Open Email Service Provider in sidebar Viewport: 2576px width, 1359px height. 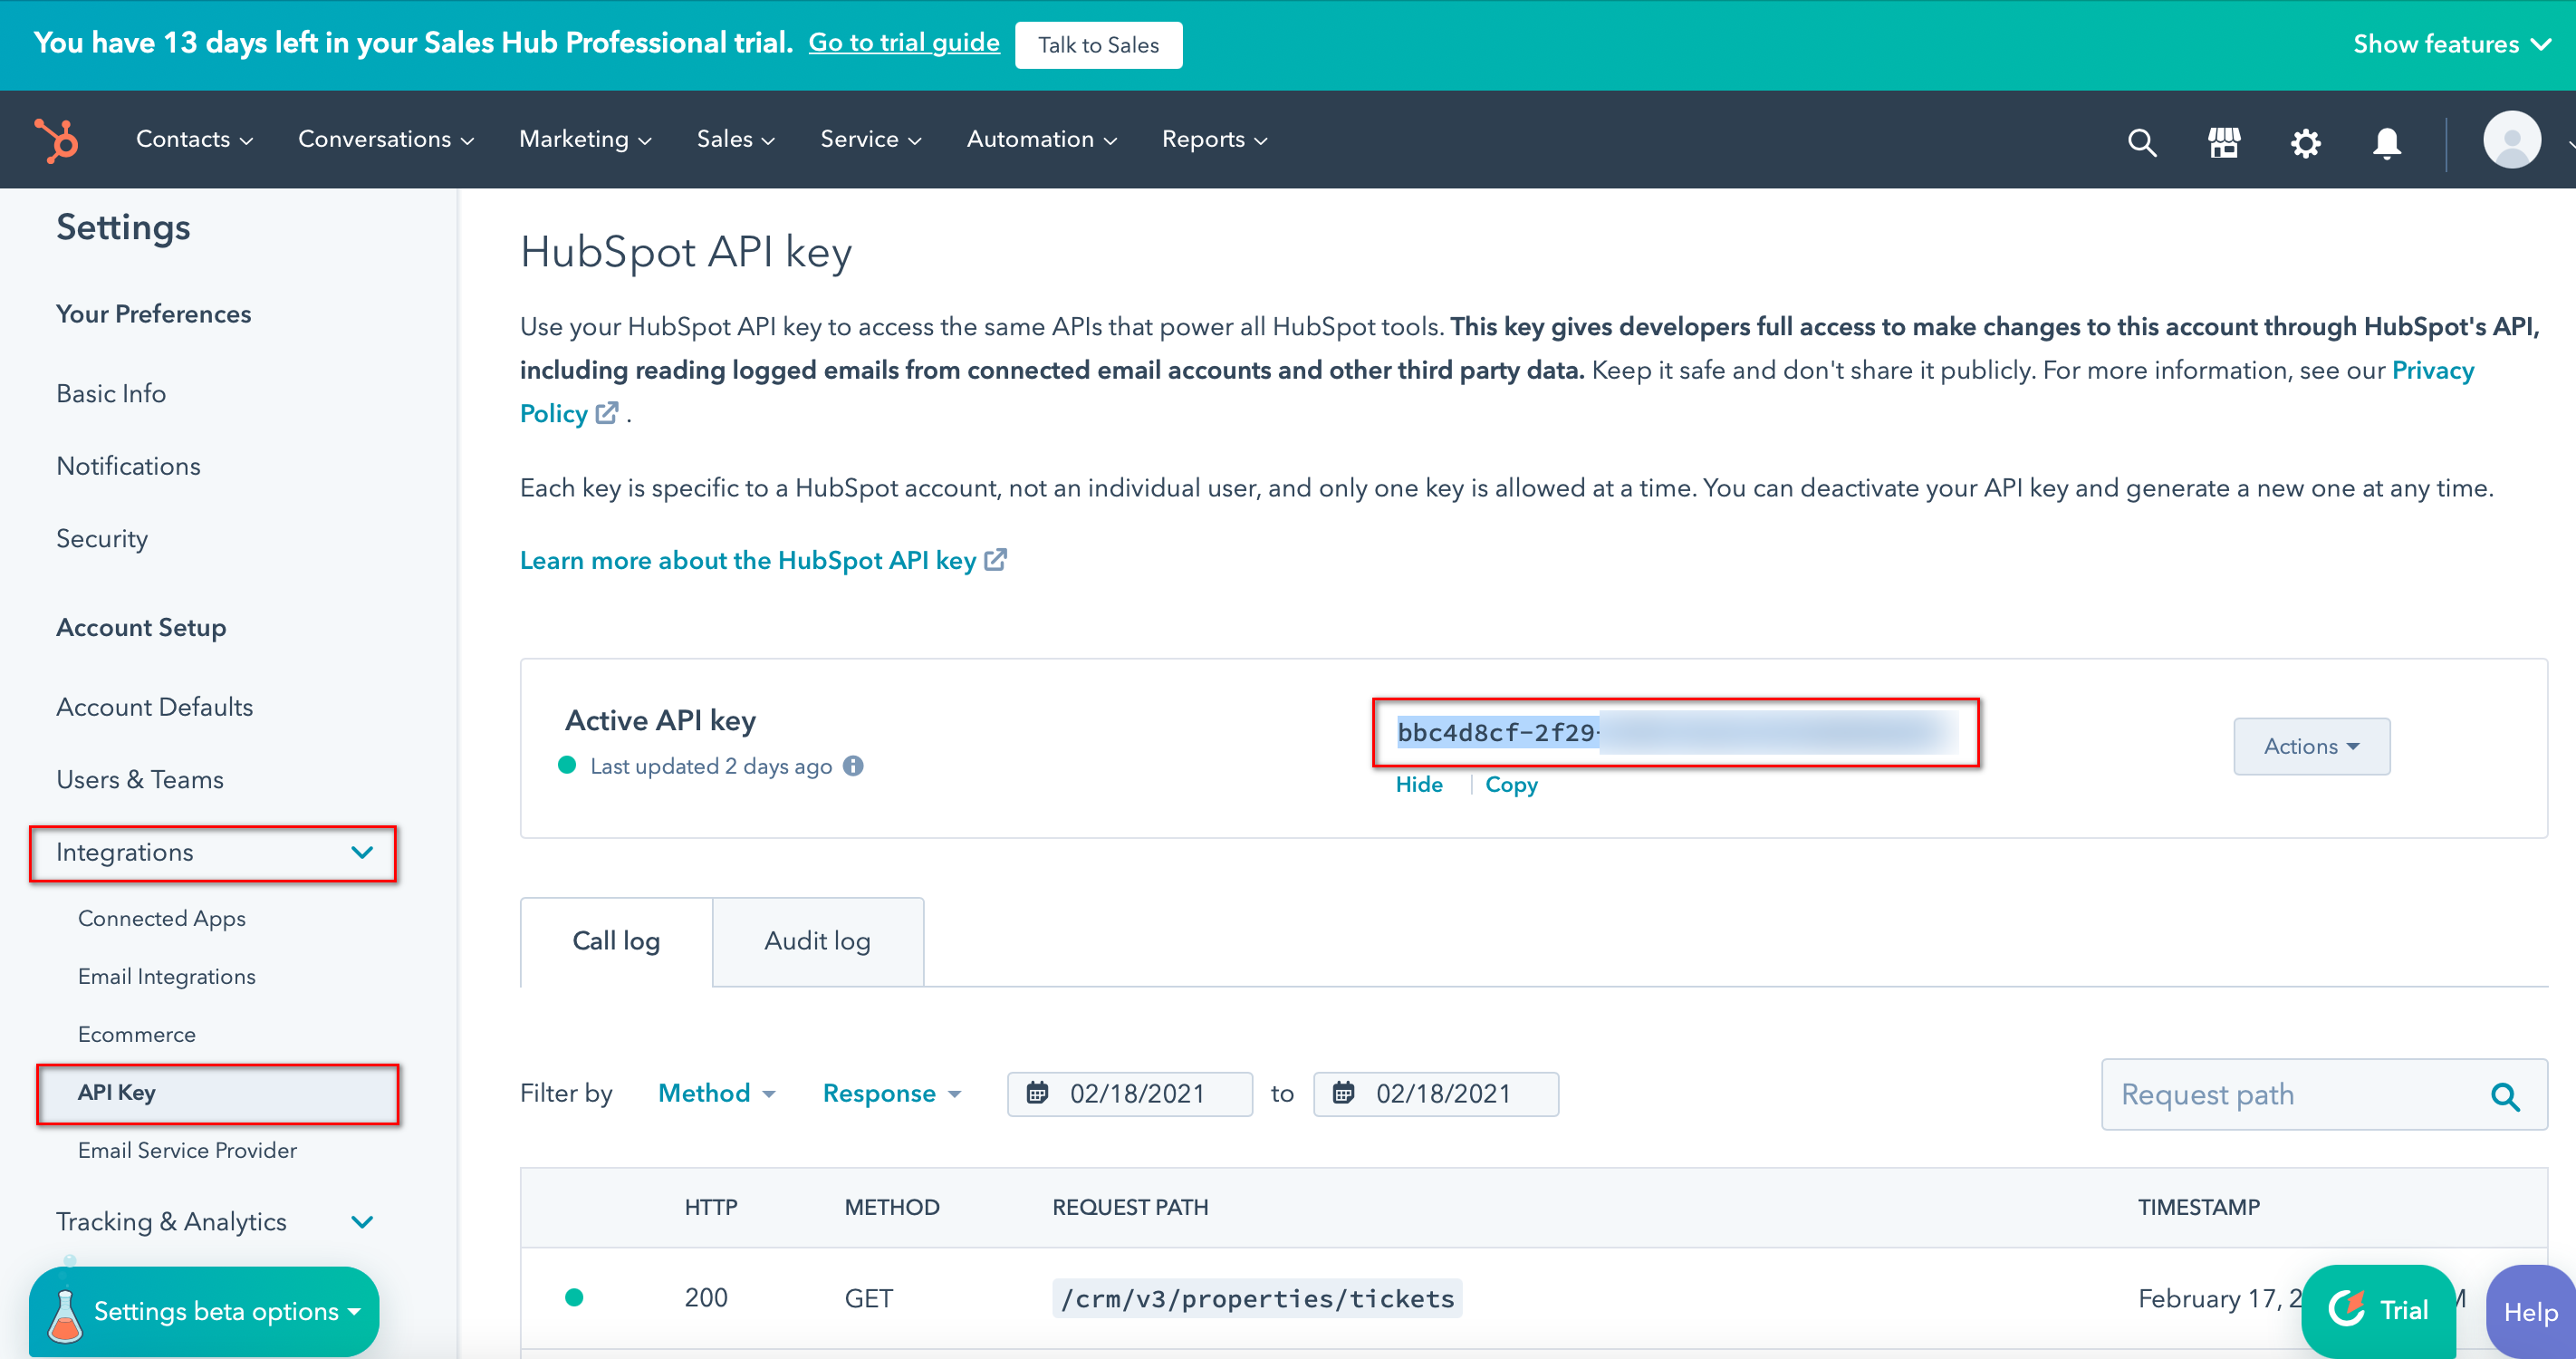pos(187,1150)
